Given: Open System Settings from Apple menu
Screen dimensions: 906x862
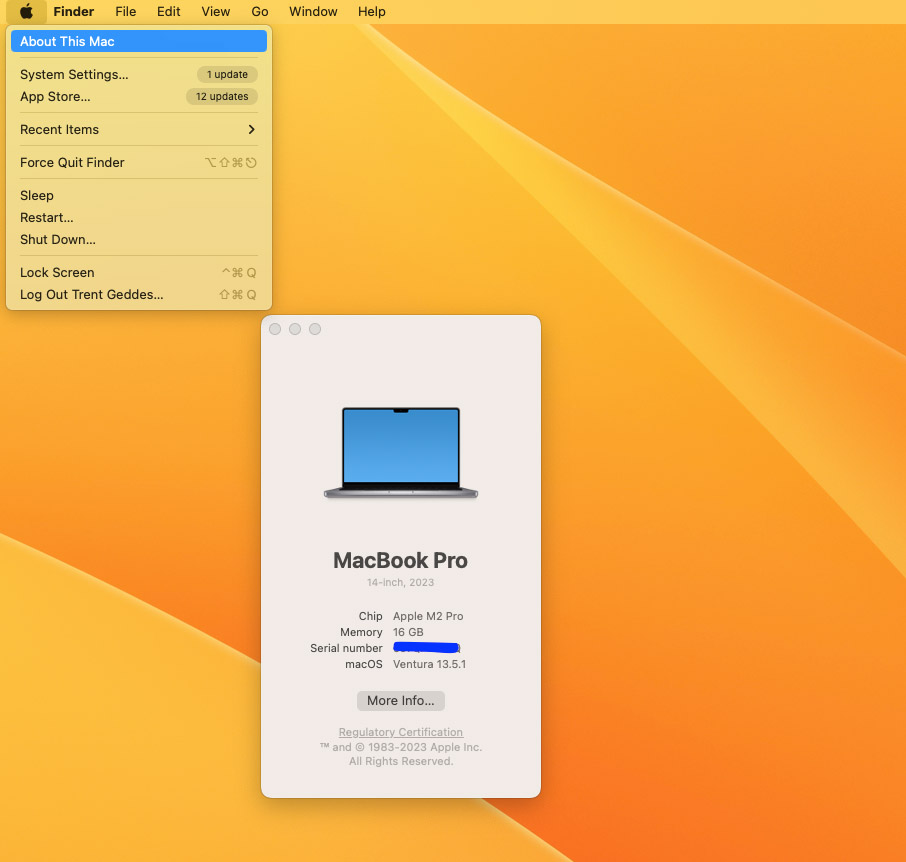Looking at the screenshot, I should [x=139, y=75].
